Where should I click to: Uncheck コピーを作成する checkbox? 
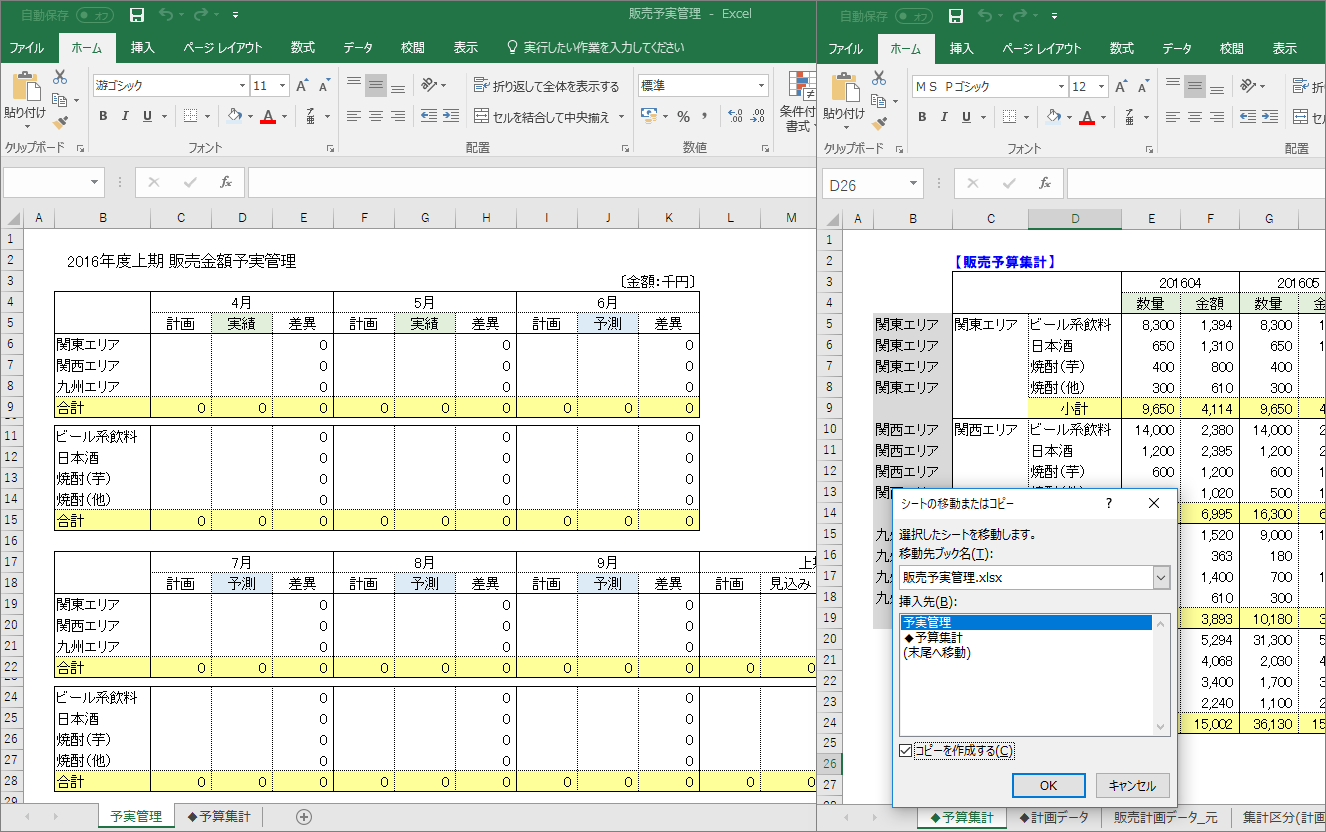(906, 751)
